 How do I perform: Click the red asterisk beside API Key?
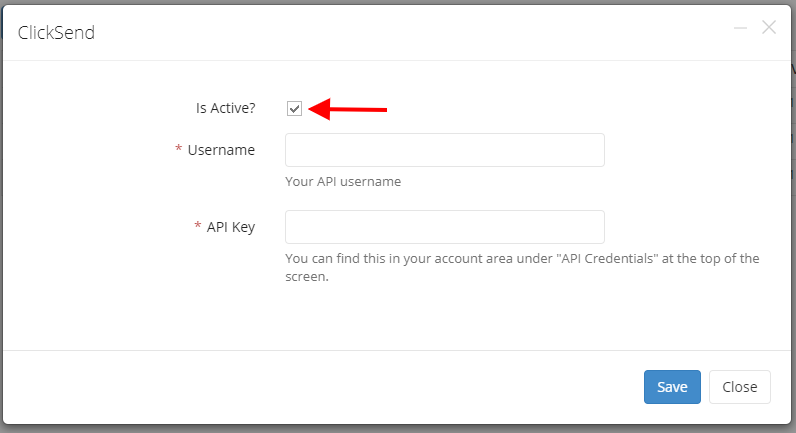click(x=198, y=225)
